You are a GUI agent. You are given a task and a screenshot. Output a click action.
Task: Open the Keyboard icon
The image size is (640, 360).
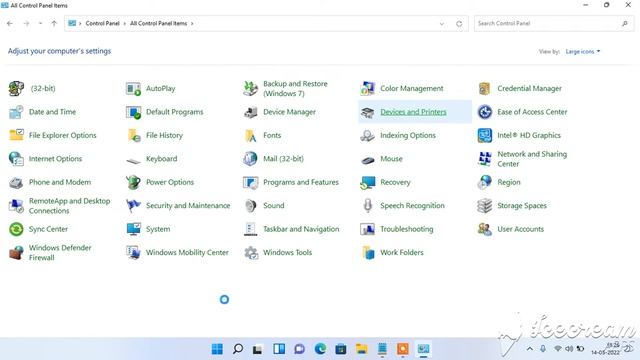pos(133,161)
